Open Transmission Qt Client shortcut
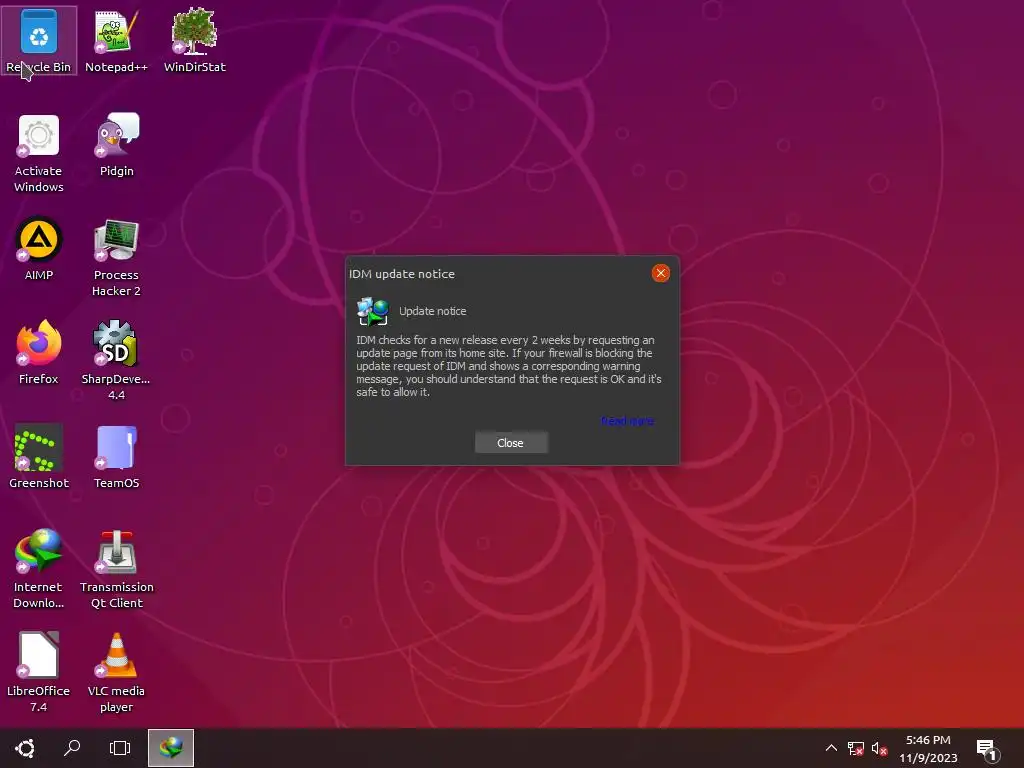Viewport: 1024px width, 768px height. 116,569
